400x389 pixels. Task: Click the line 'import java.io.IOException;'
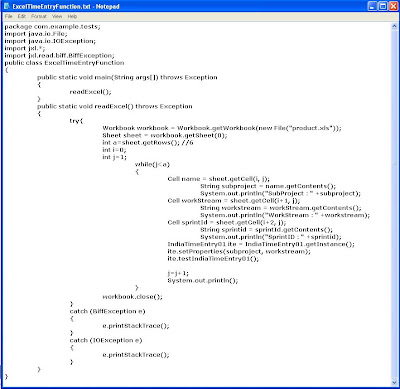[50, 41]
